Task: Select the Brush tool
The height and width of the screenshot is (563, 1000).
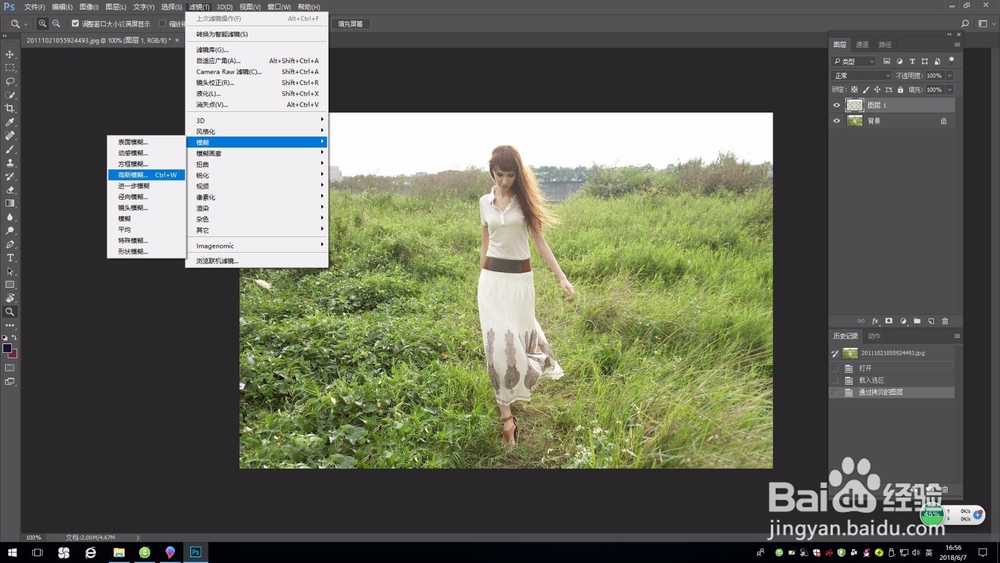Action: point(10,149)
